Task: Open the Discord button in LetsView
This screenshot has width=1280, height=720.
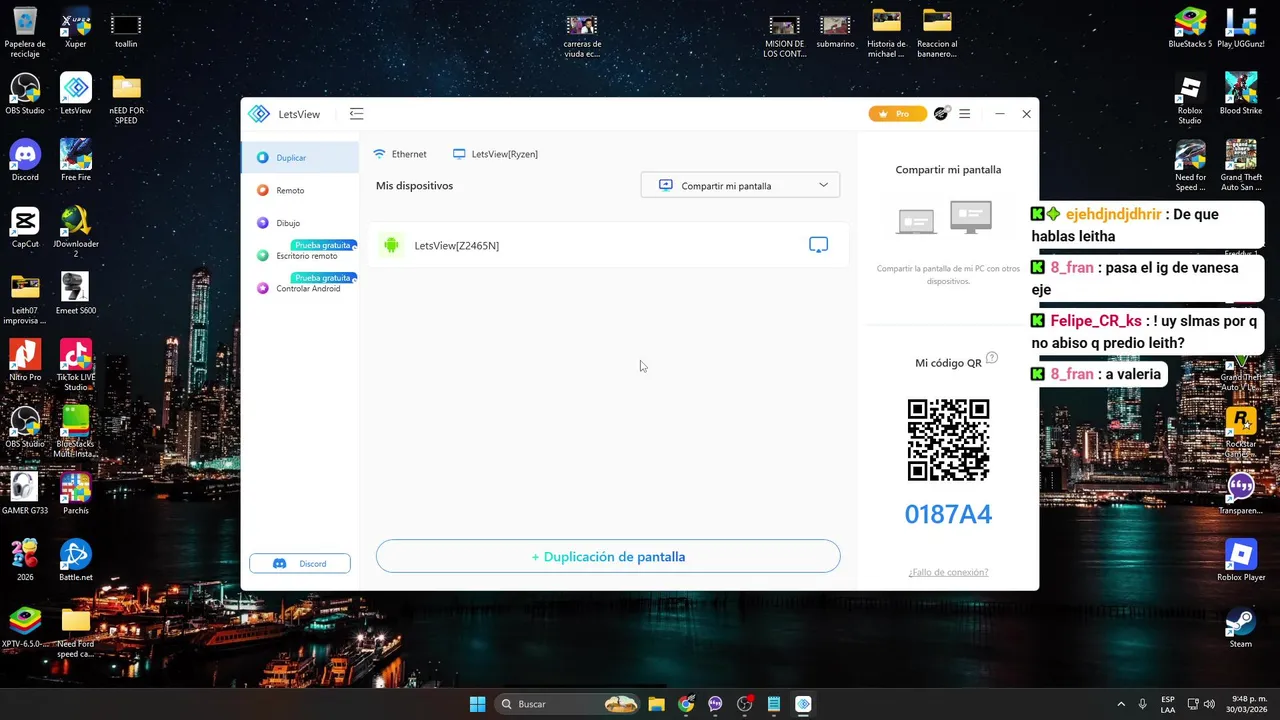Action: click(x=300, y=563)
